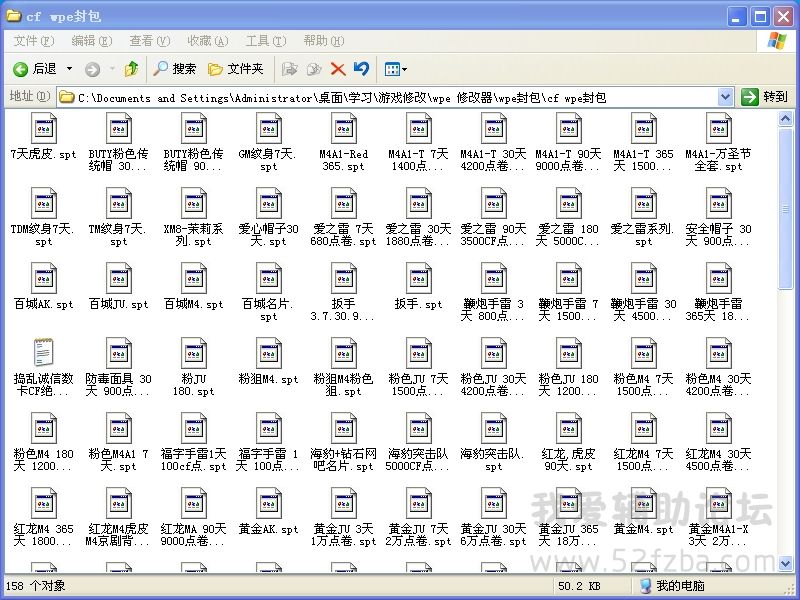Click the Back (后退) arrow icon
Viewport: 800px width, 600px height.
pos(20,69)
